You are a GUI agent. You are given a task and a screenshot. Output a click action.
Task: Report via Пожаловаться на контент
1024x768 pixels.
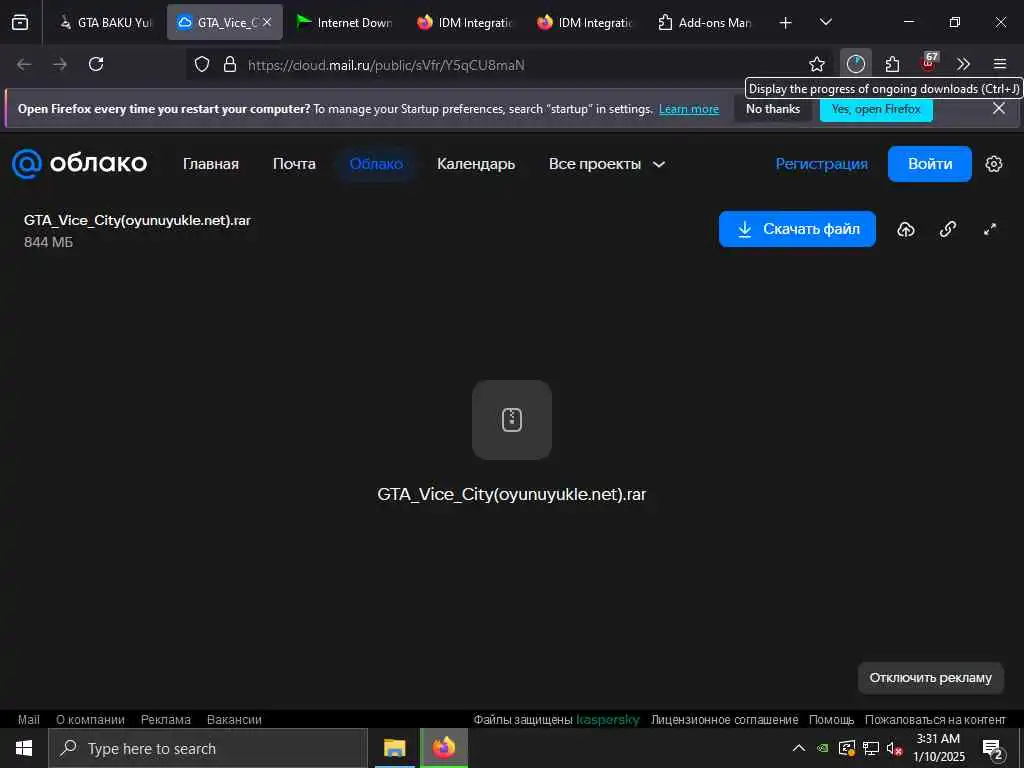pyautogui.click(x=935, y=719)
